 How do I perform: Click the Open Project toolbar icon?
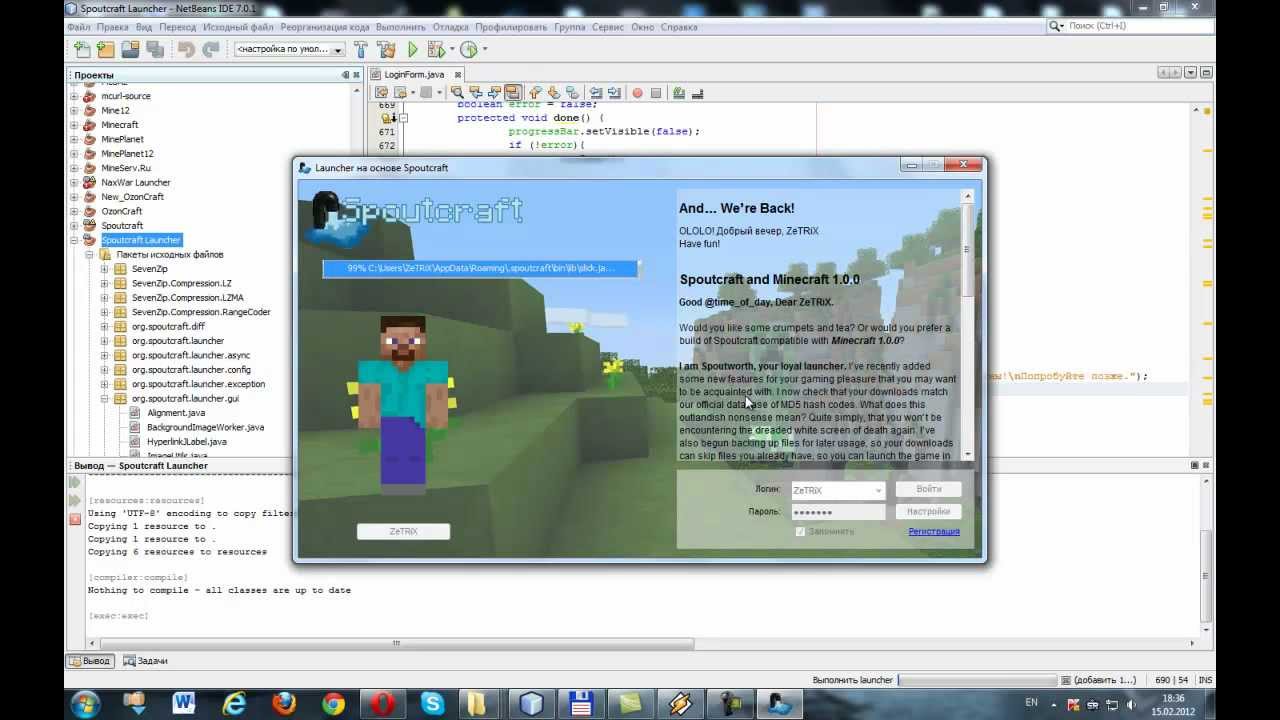[130, 49]
